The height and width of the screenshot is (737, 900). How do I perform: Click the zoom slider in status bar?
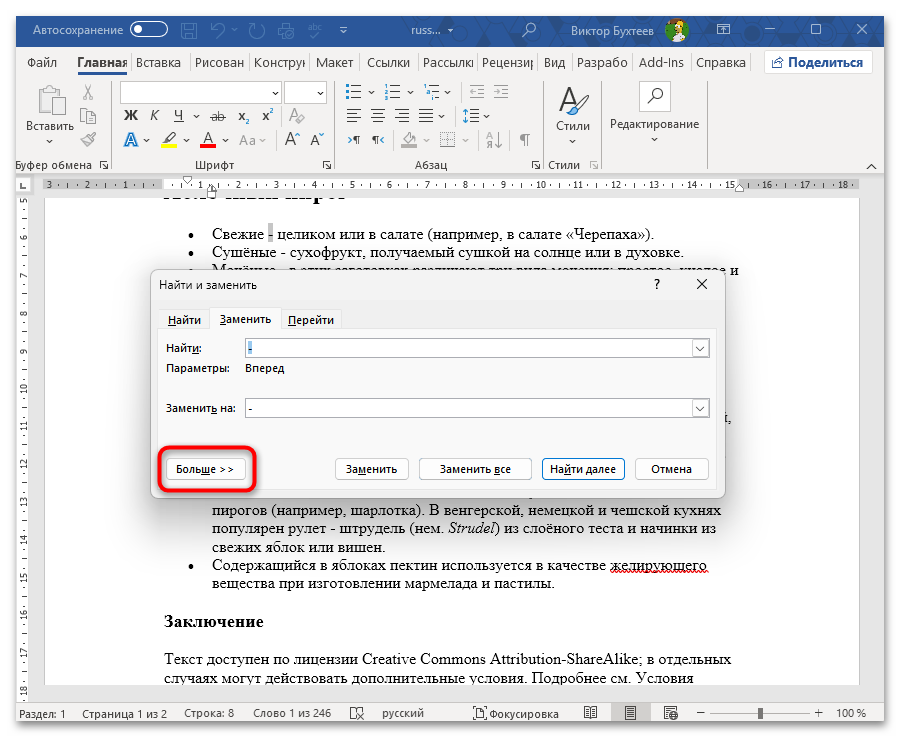(760, 713)
